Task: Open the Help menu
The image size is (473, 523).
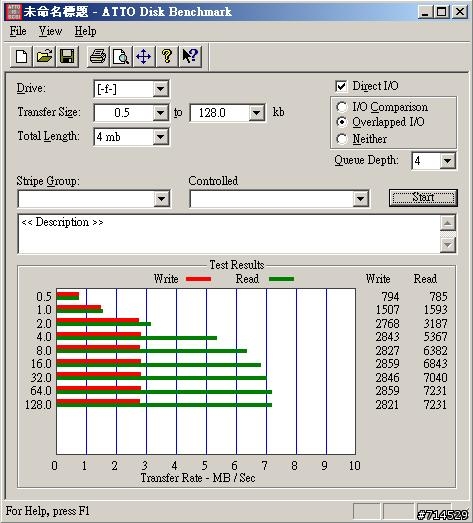Action: point(85,31)
